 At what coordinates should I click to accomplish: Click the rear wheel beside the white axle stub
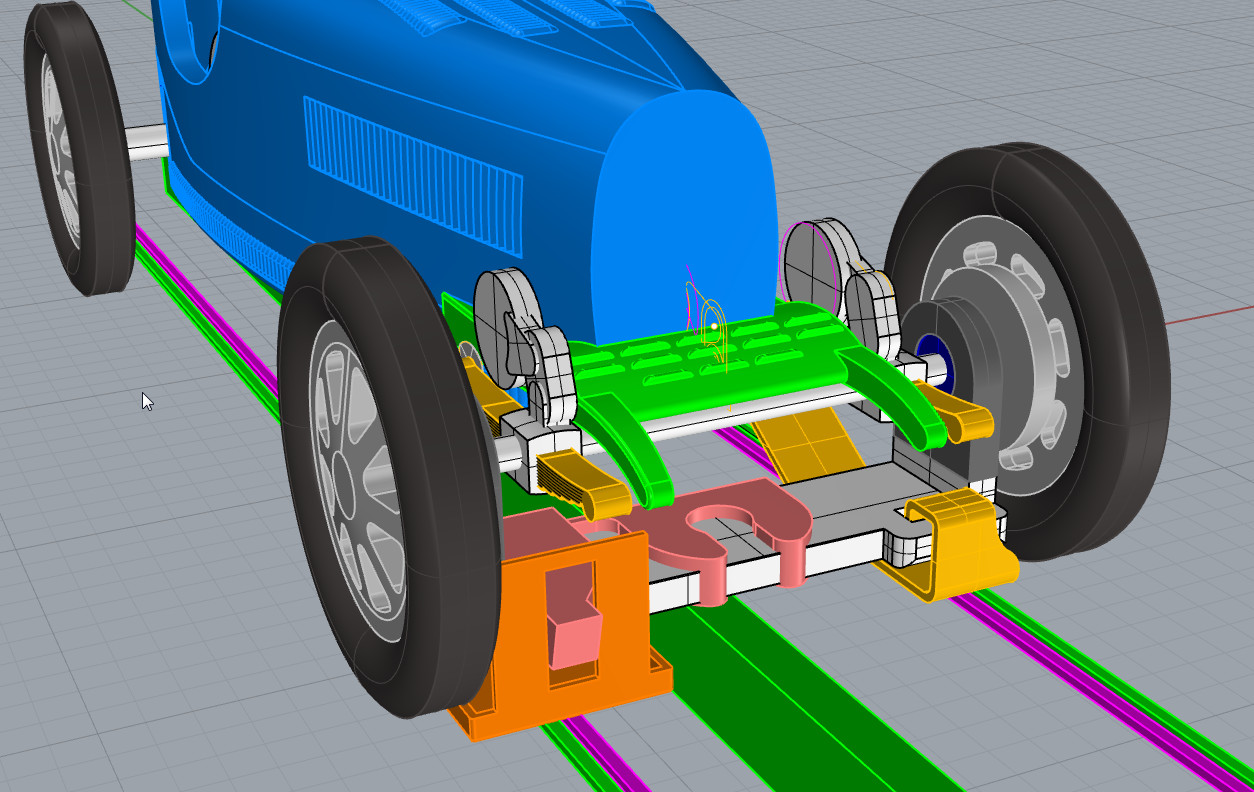click(78, 148)
